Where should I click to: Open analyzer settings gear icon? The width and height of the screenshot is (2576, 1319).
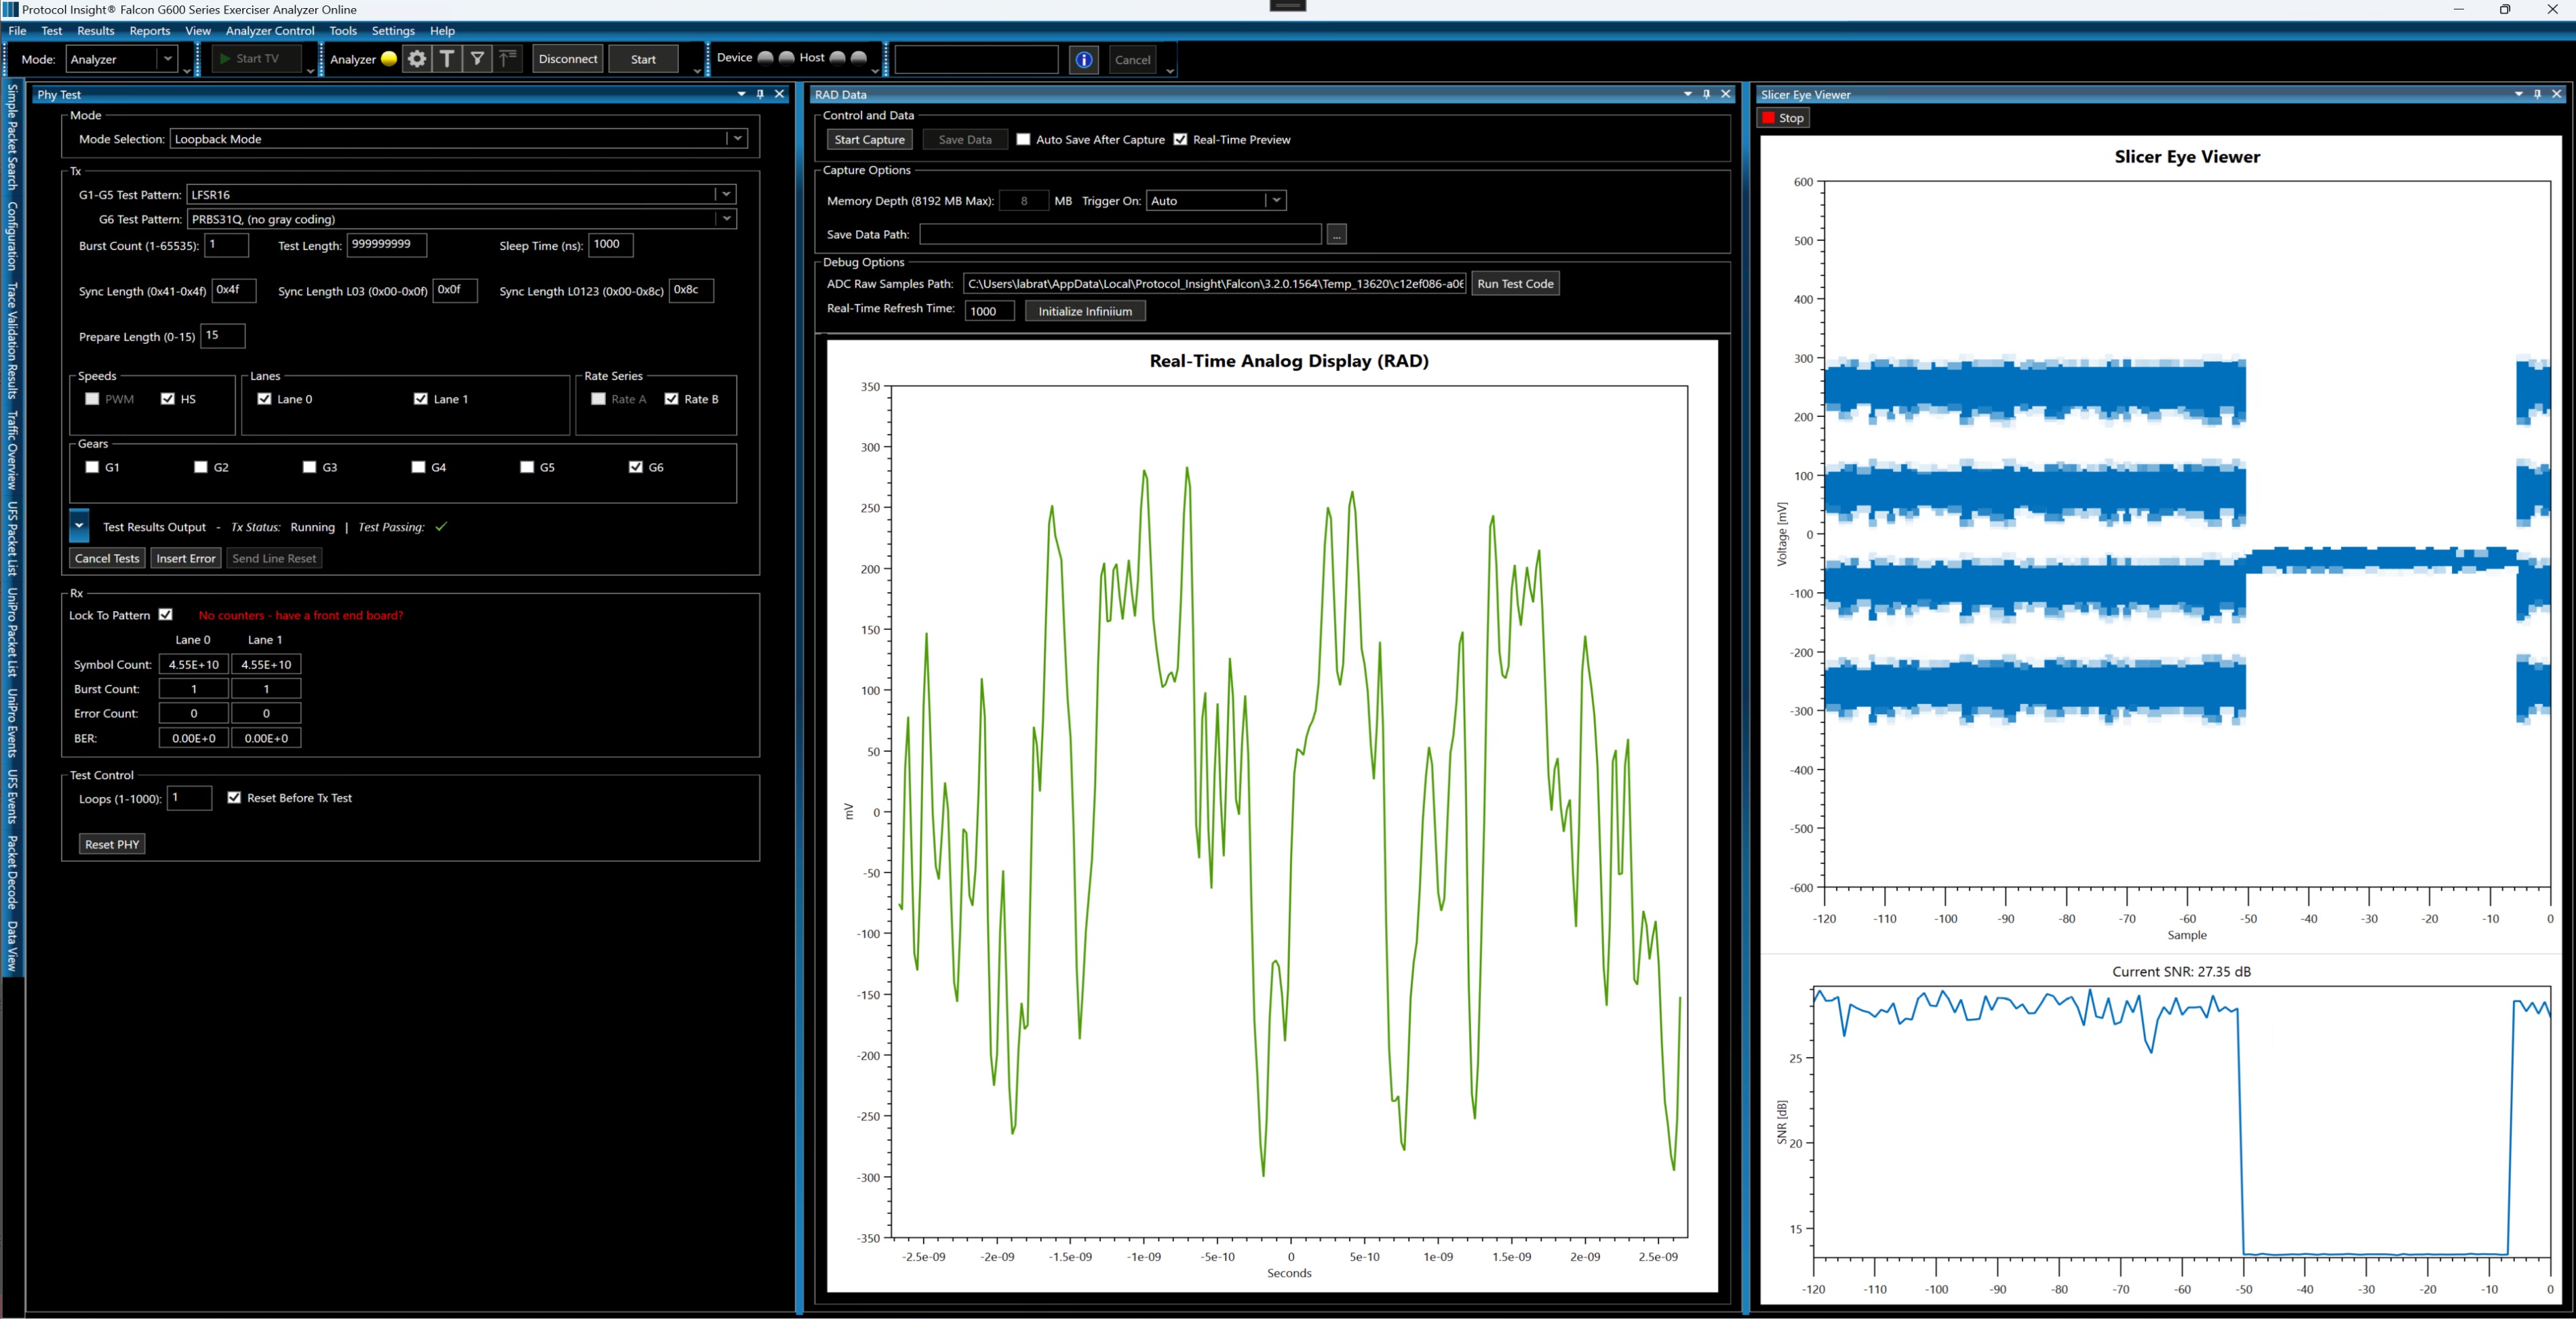(417, 59)
